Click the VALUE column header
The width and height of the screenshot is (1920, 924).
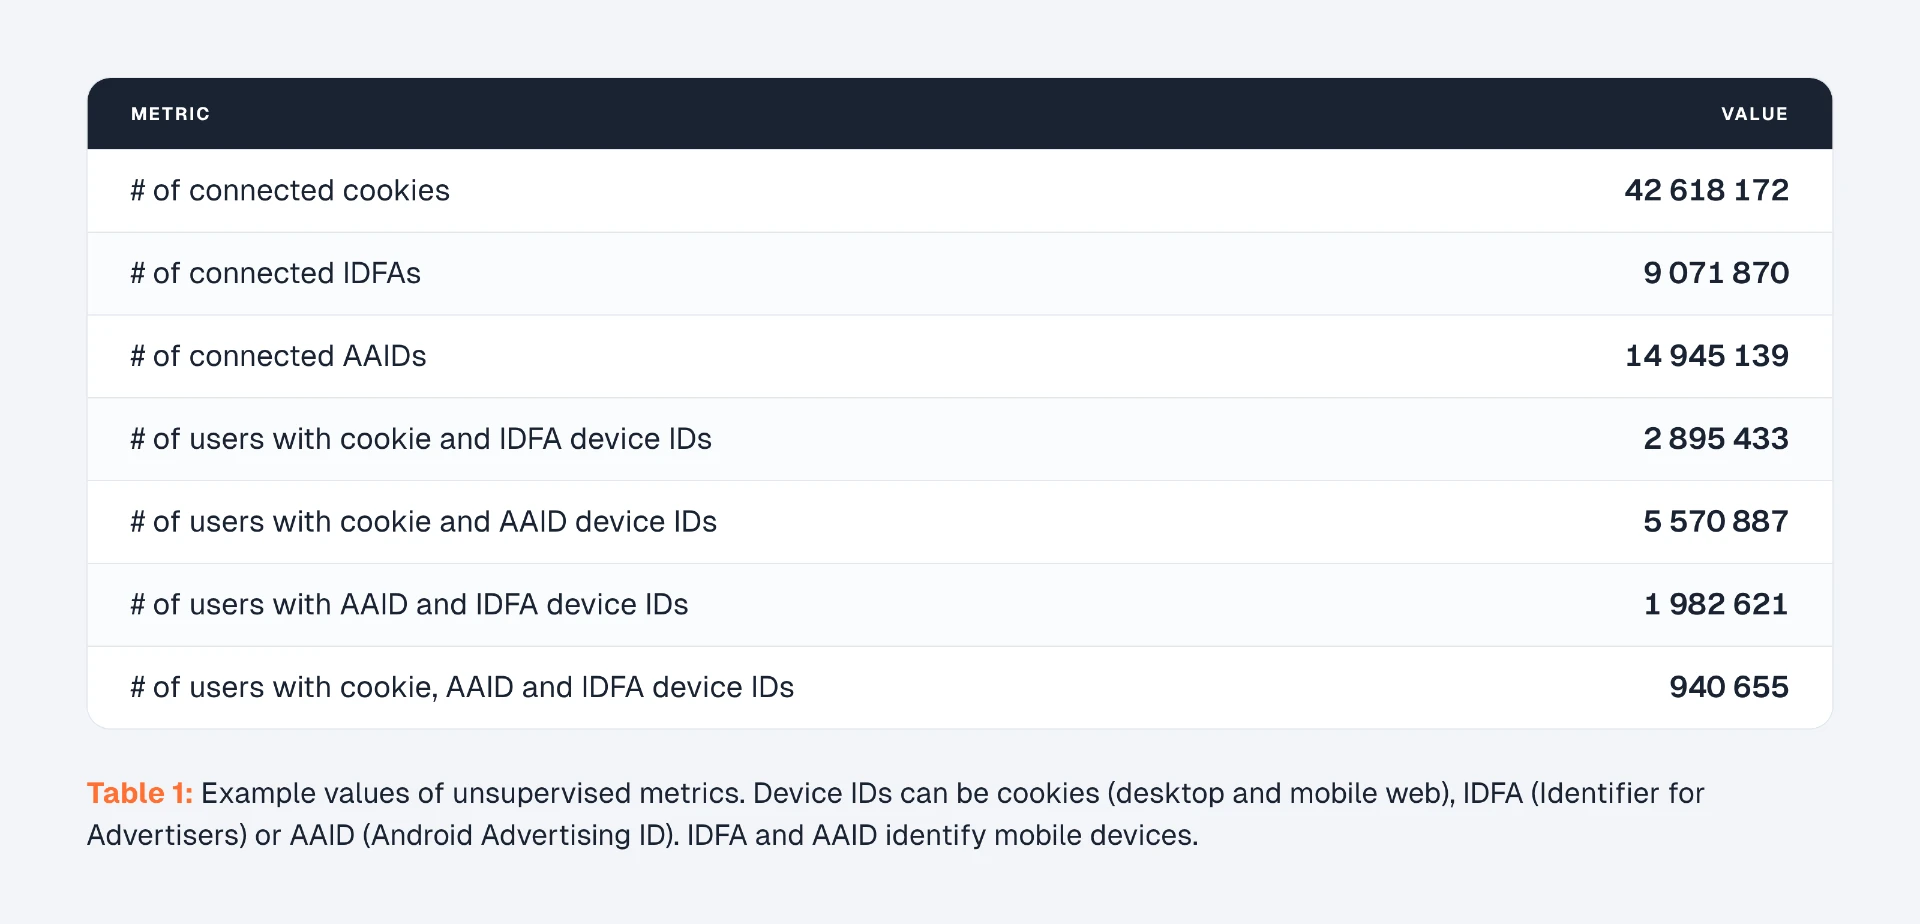click(x=1754, y=114)
